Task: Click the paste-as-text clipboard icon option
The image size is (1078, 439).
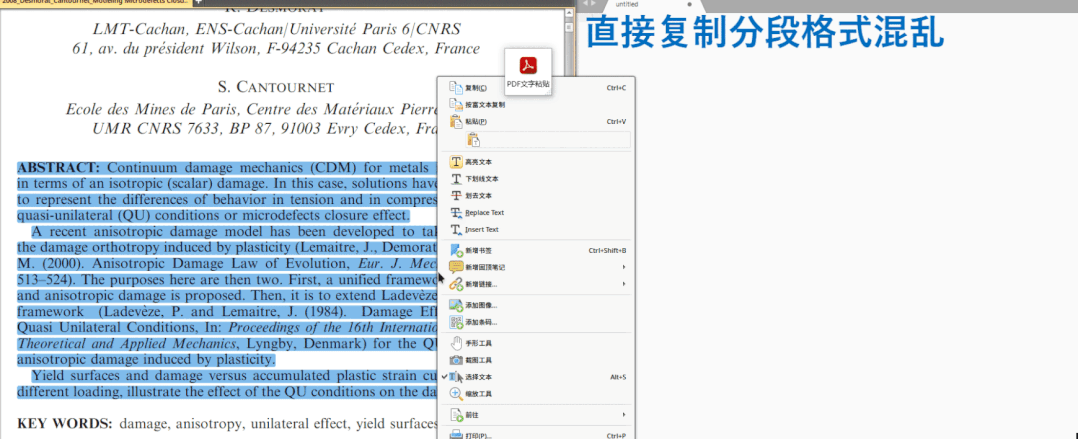Action: pos(474,140)
